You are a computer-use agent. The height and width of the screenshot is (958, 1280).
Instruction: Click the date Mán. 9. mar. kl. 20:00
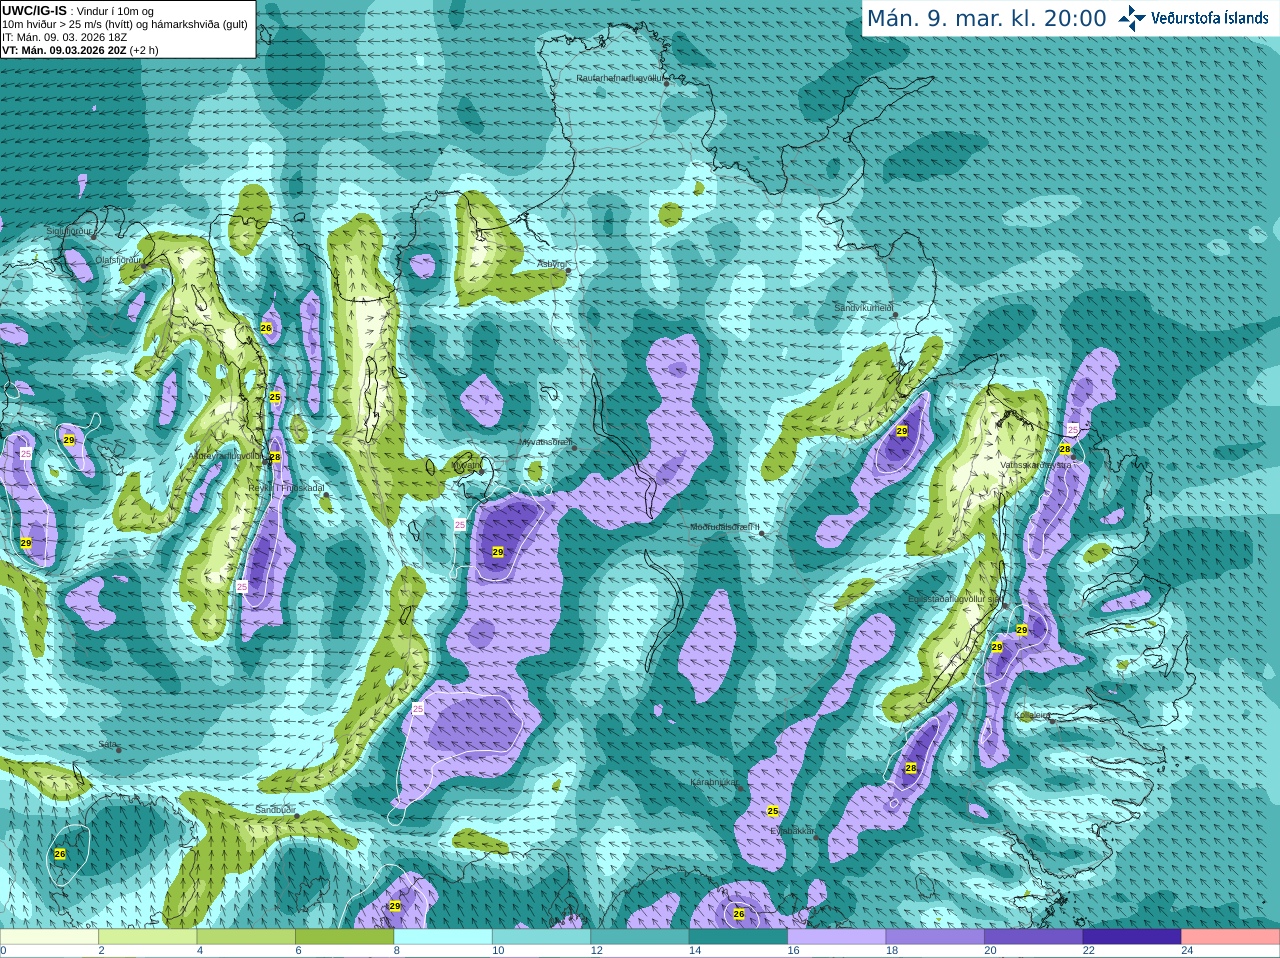986,19
